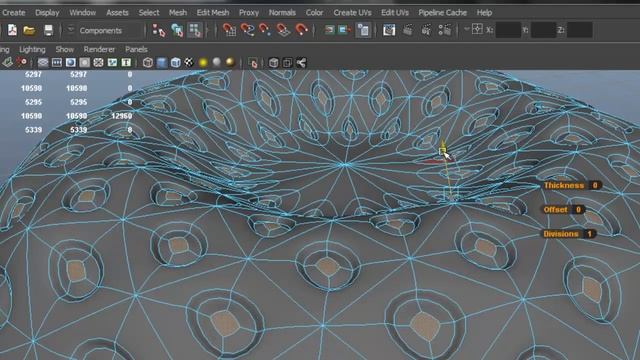Open the Proxy menu
The image size is (640, 360).
(x=249, y=13)
